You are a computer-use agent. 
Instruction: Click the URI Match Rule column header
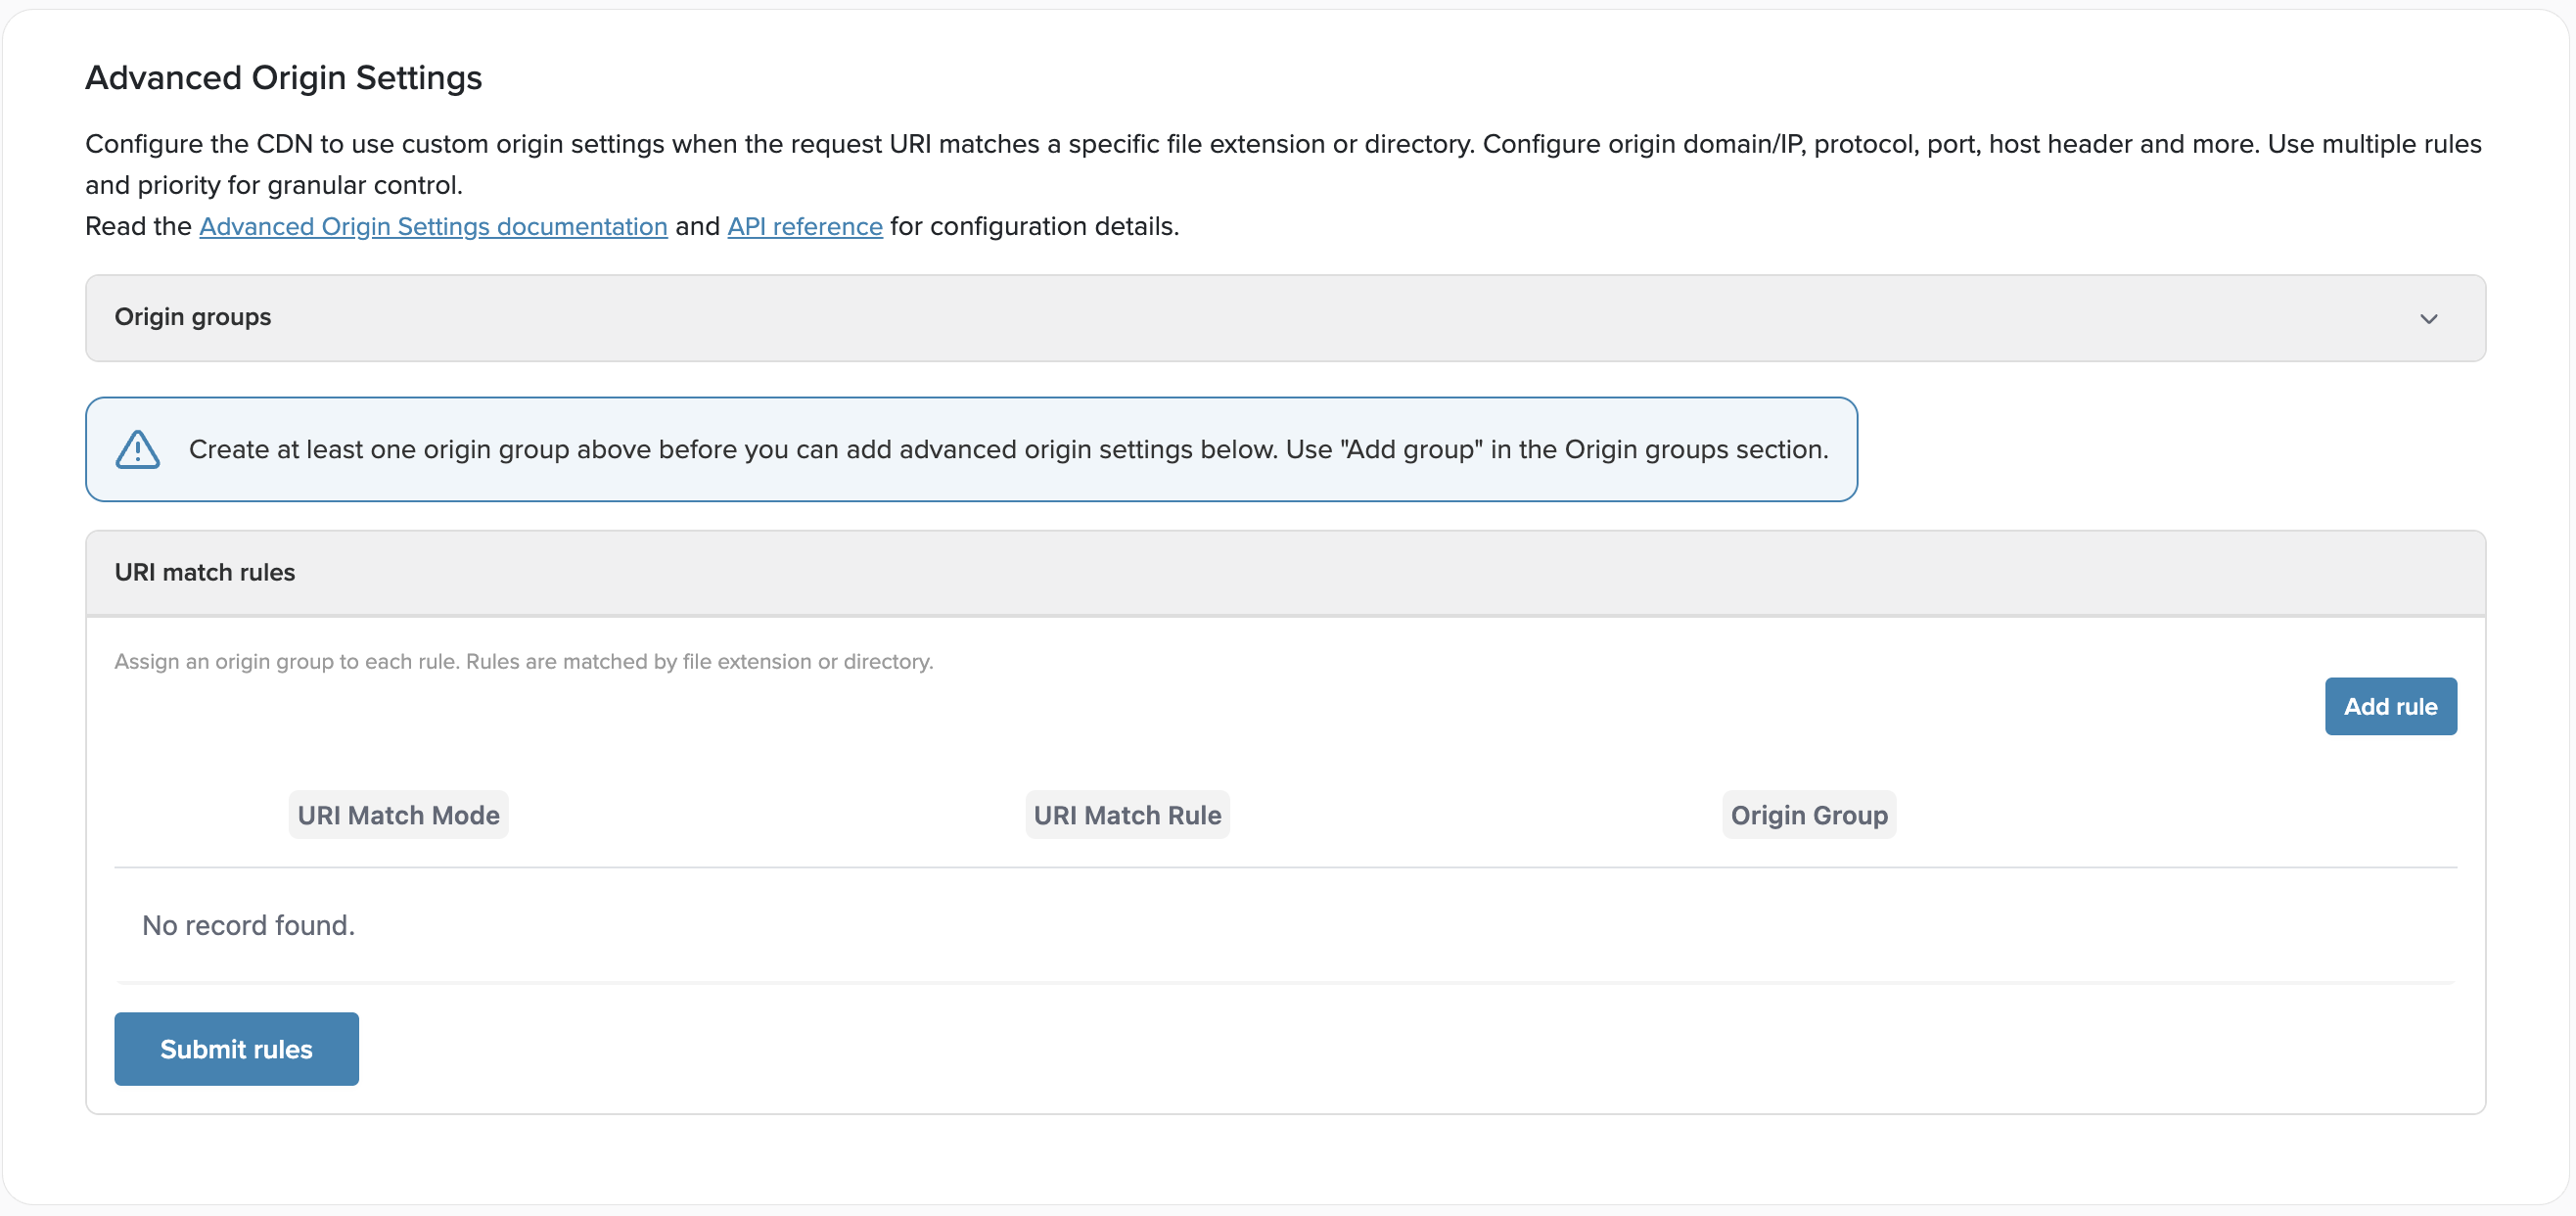1127,815
